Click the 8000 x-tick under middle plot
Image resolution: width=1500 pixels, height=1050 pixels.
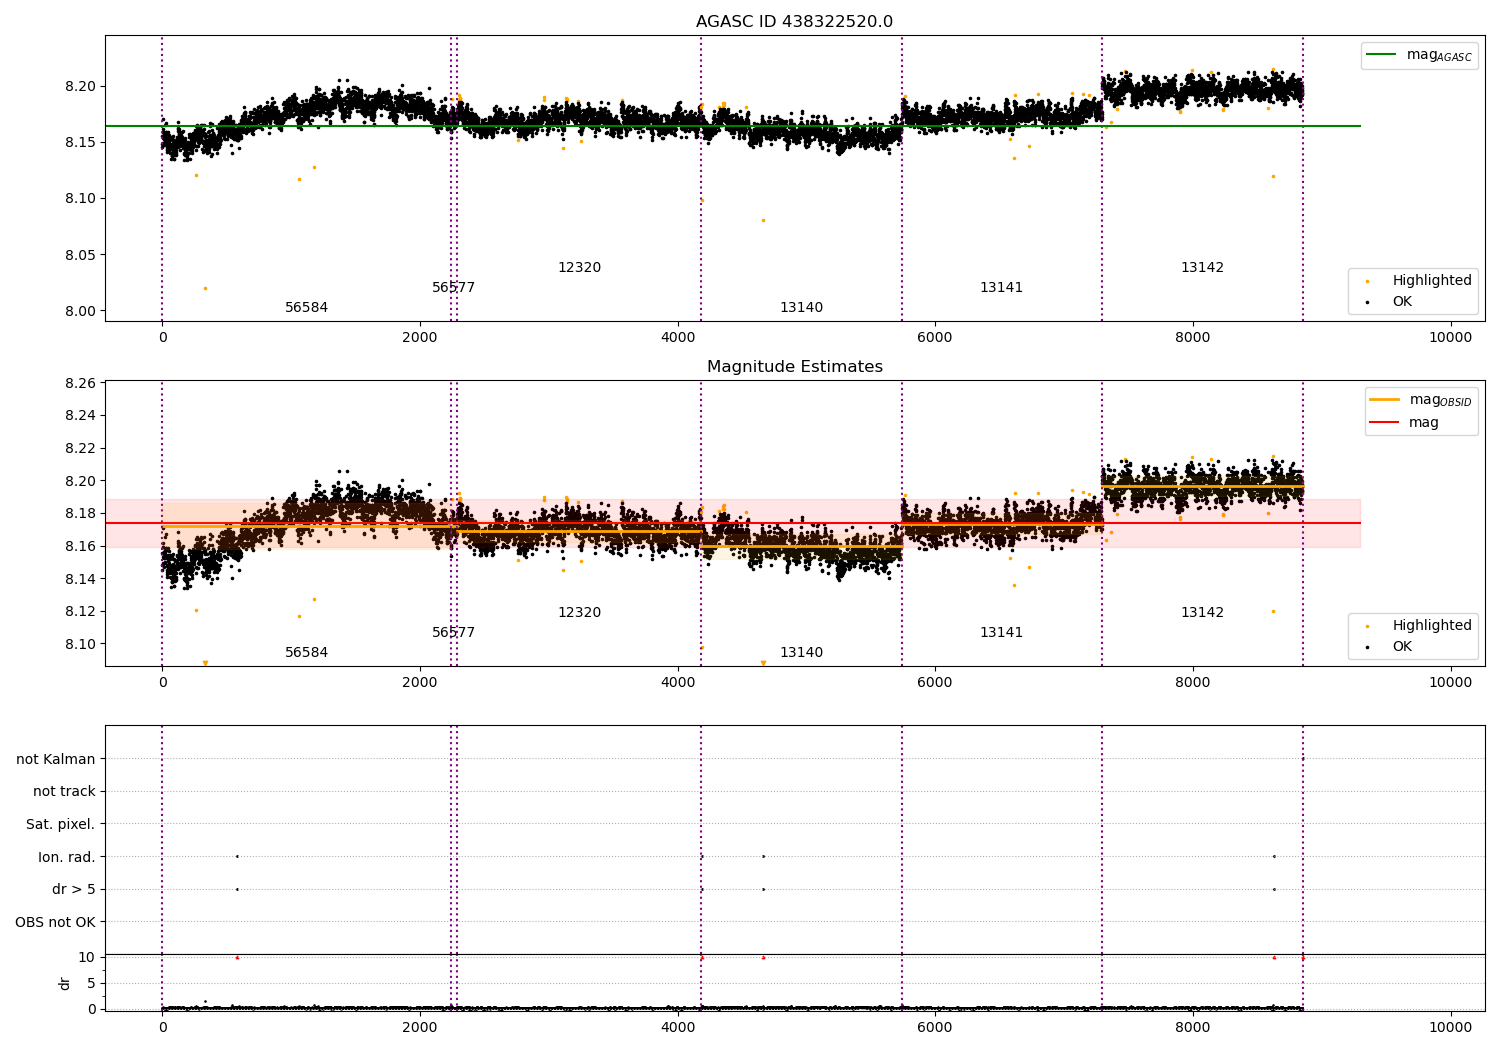tap(1193, 682)
